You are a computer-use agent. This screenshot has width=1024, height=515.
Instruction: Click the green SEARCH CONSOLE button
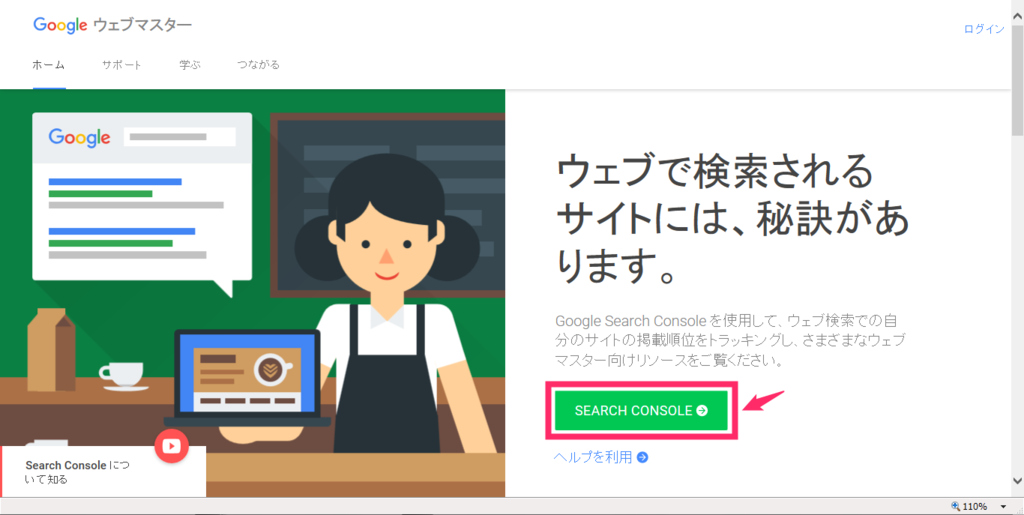[x=641, y=411]
